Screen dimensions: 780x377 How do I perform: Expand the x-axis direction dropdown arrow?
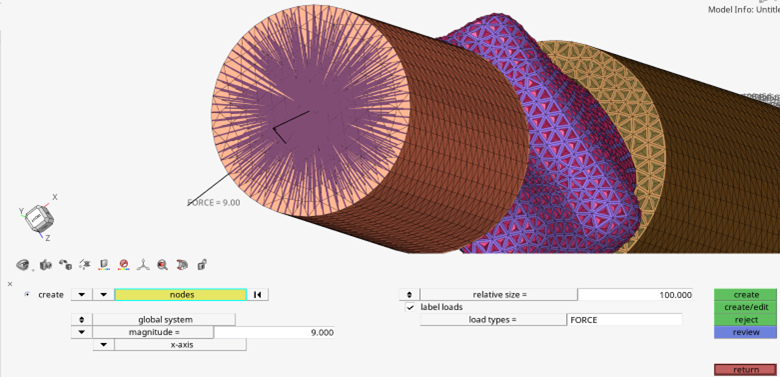click(x=103, y=345)
